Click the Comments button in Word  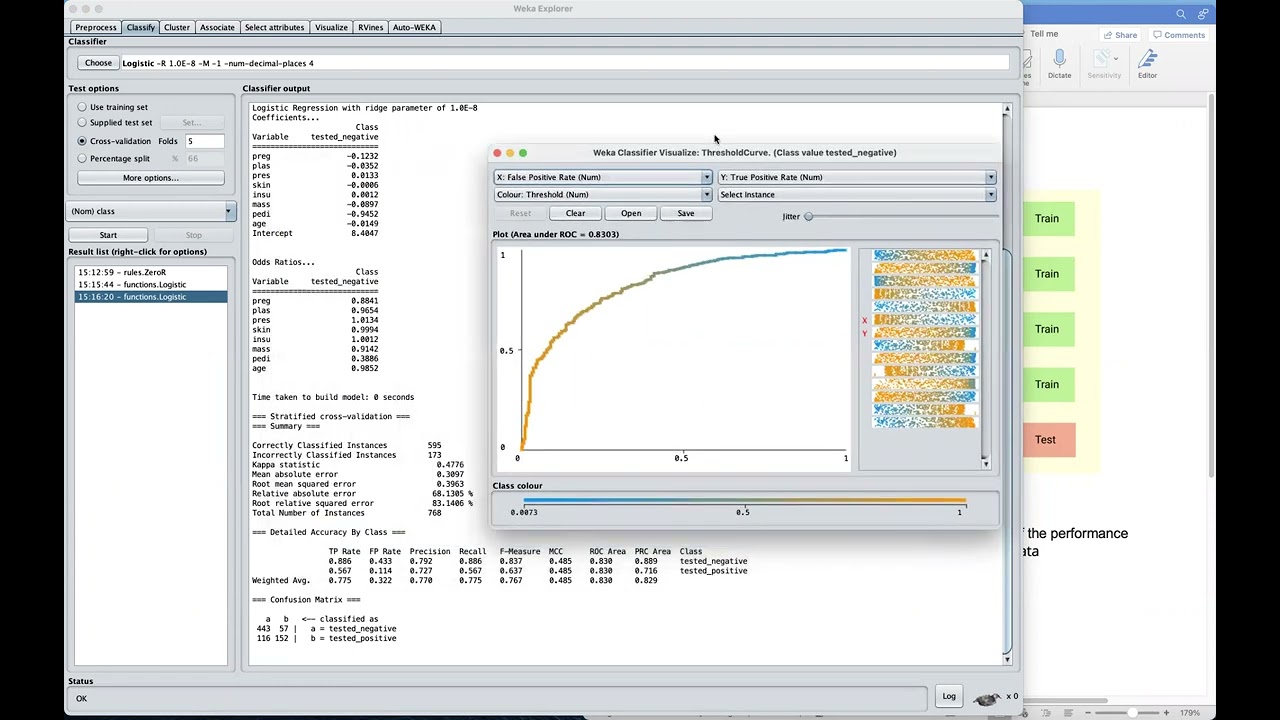coord(1179,35)
